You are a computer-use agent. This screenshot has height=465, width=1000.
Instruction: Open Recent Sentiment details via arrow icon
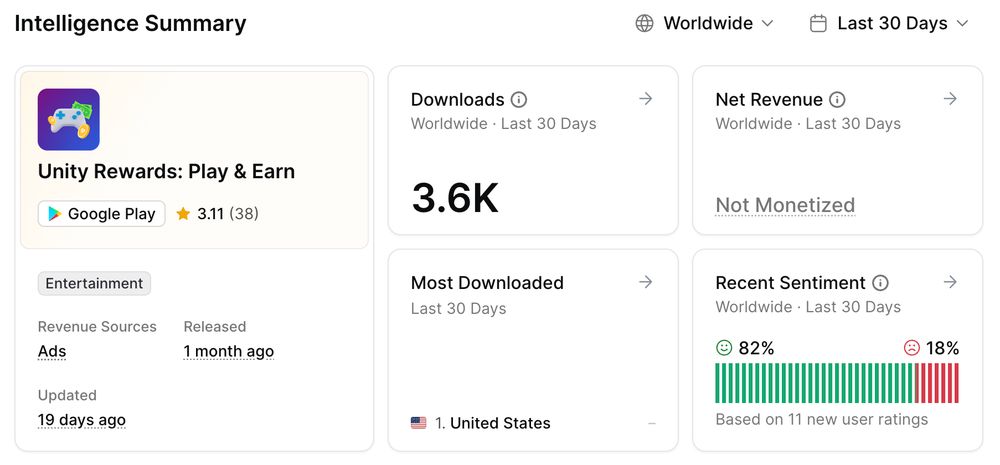pos(950,282)
